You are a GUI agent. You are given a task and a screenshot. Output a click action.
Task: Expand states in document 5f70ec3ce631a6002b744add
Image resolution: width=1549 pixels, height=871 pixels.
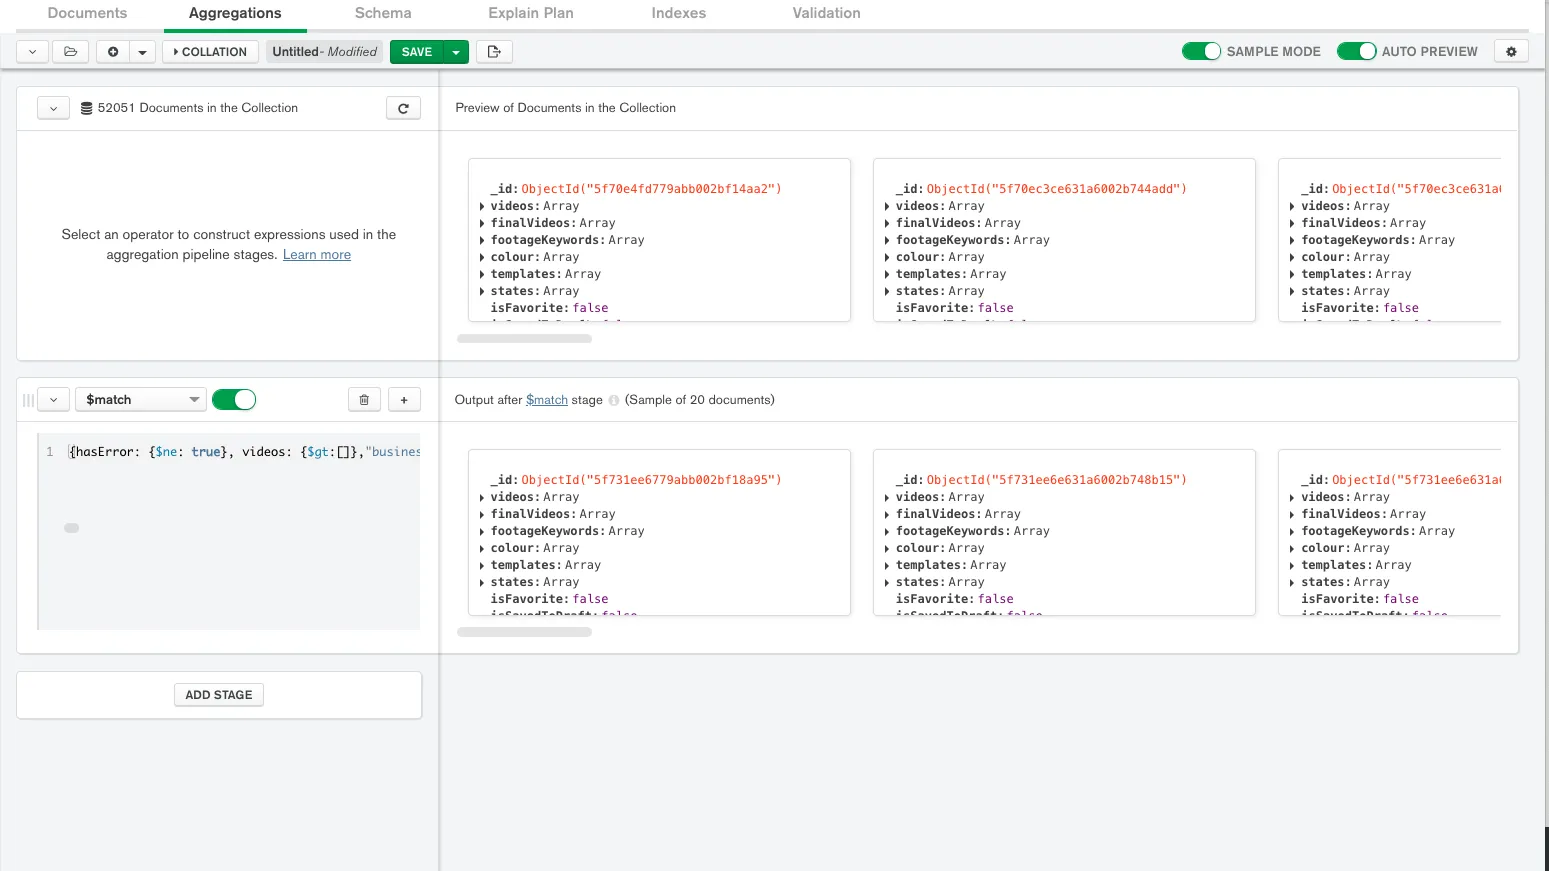tap(887, 291)
